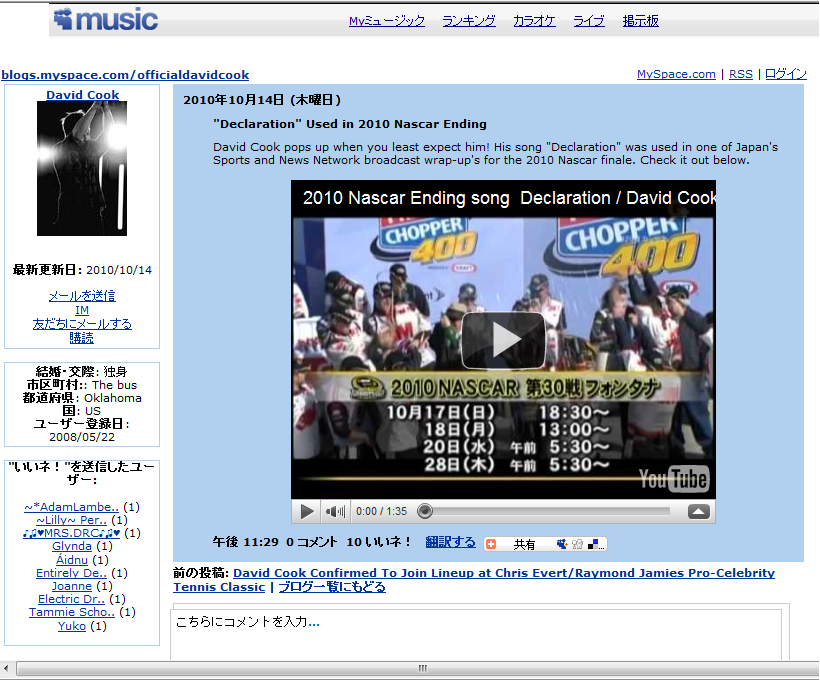Open Yuko user link

[72, 626]
